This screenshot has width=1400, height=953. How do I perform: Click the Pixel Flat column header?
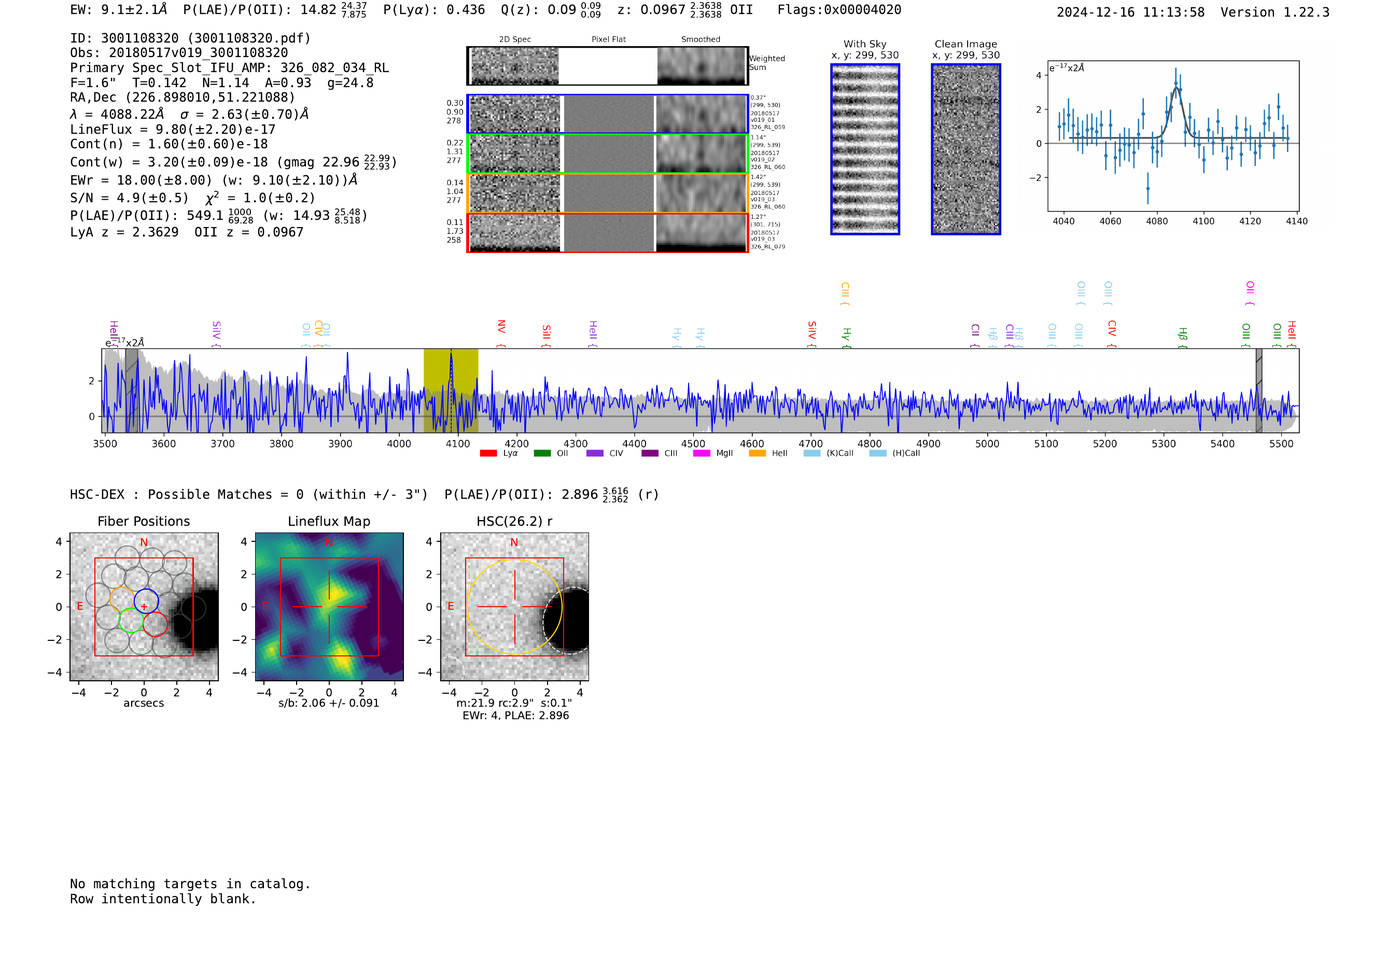click(x=608, y=39)
